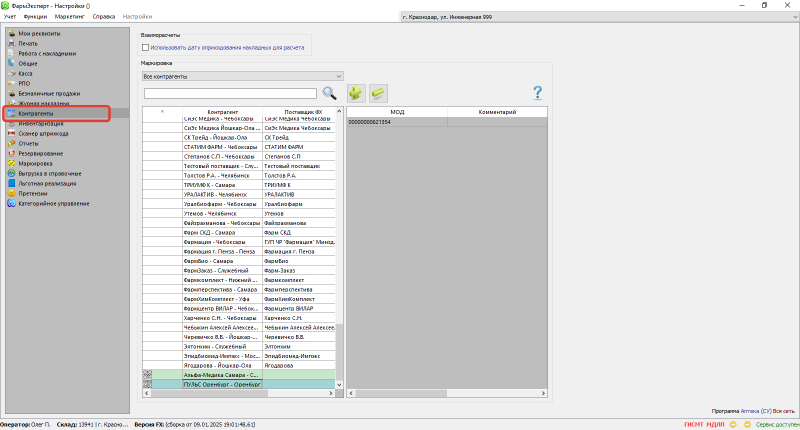This screenshot has height=430, width=800.
Task: Sort by the Контрагент column header
Action: 222,112
